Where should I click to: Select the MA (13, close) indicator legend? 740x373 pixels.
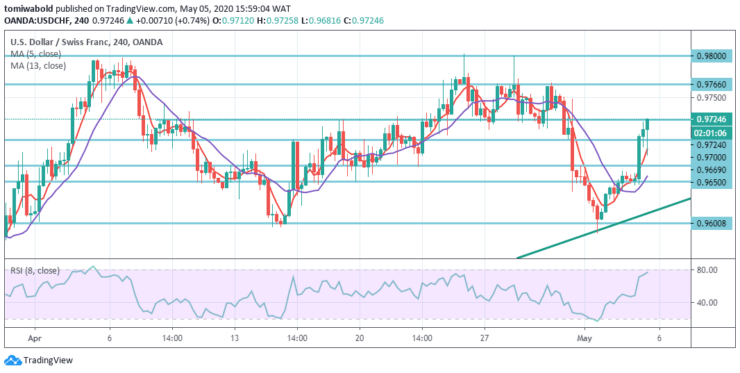pyautogui.click(x=38, y=66)
